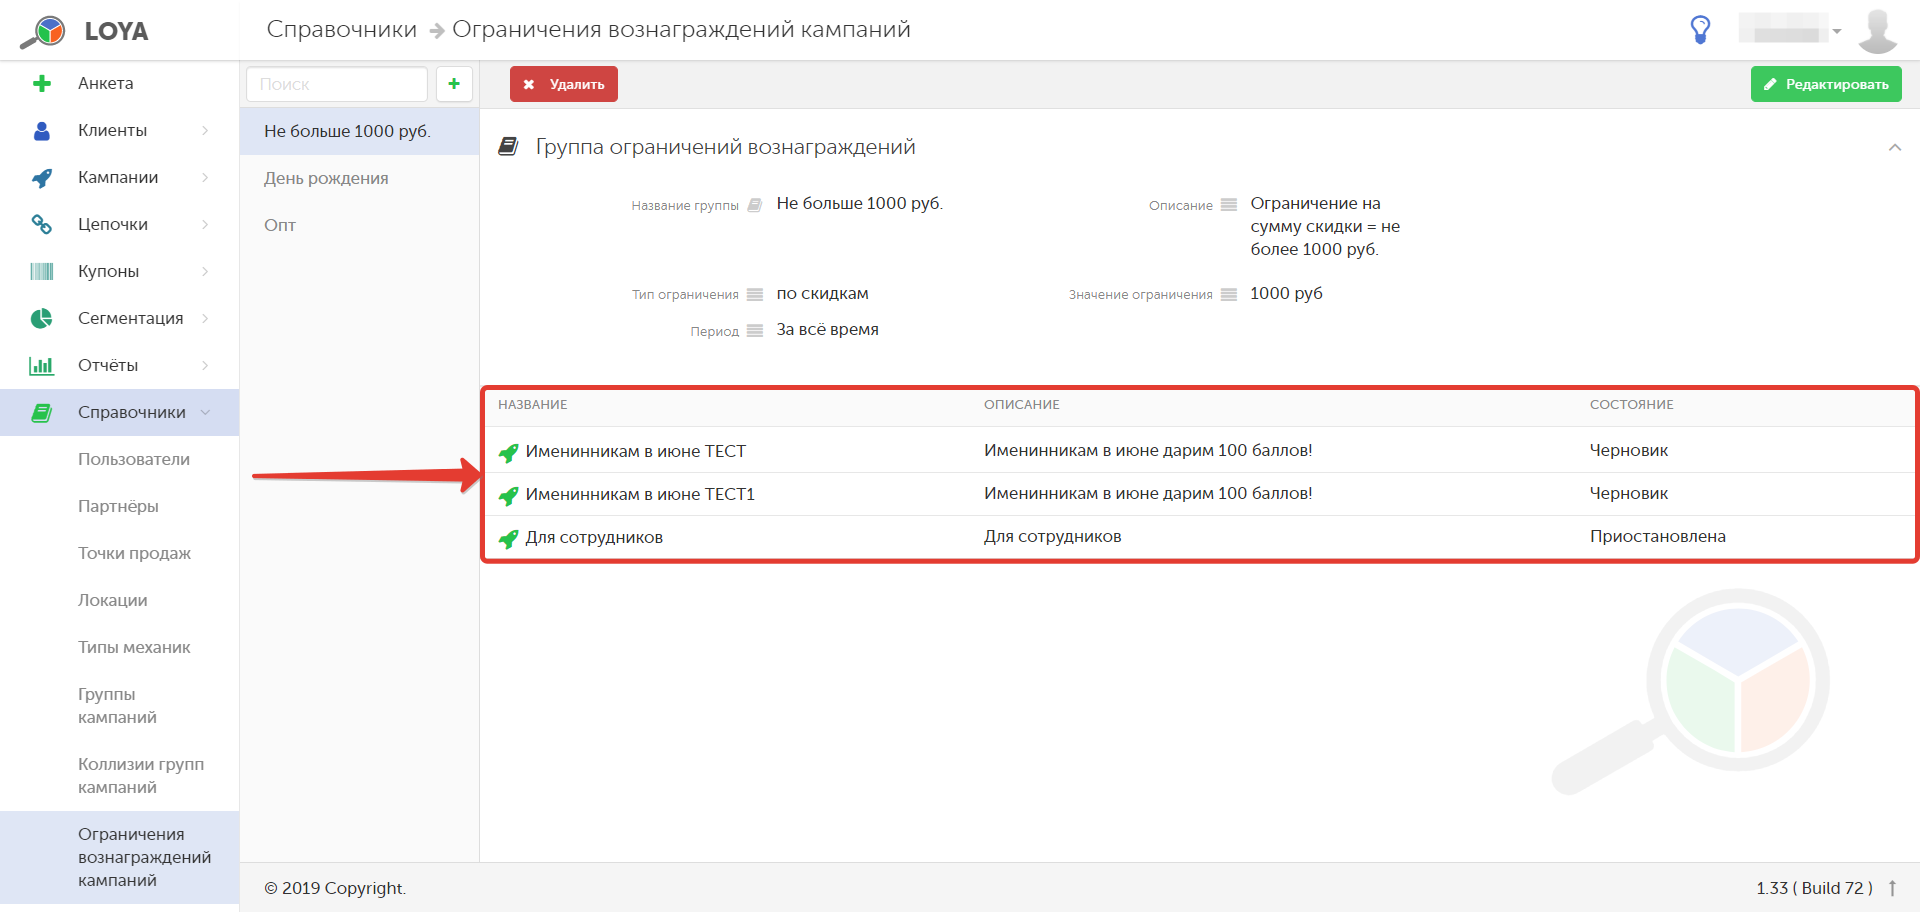Expand the Кампании menu chevron
The image size is (1920, 912).
[205, 178]
